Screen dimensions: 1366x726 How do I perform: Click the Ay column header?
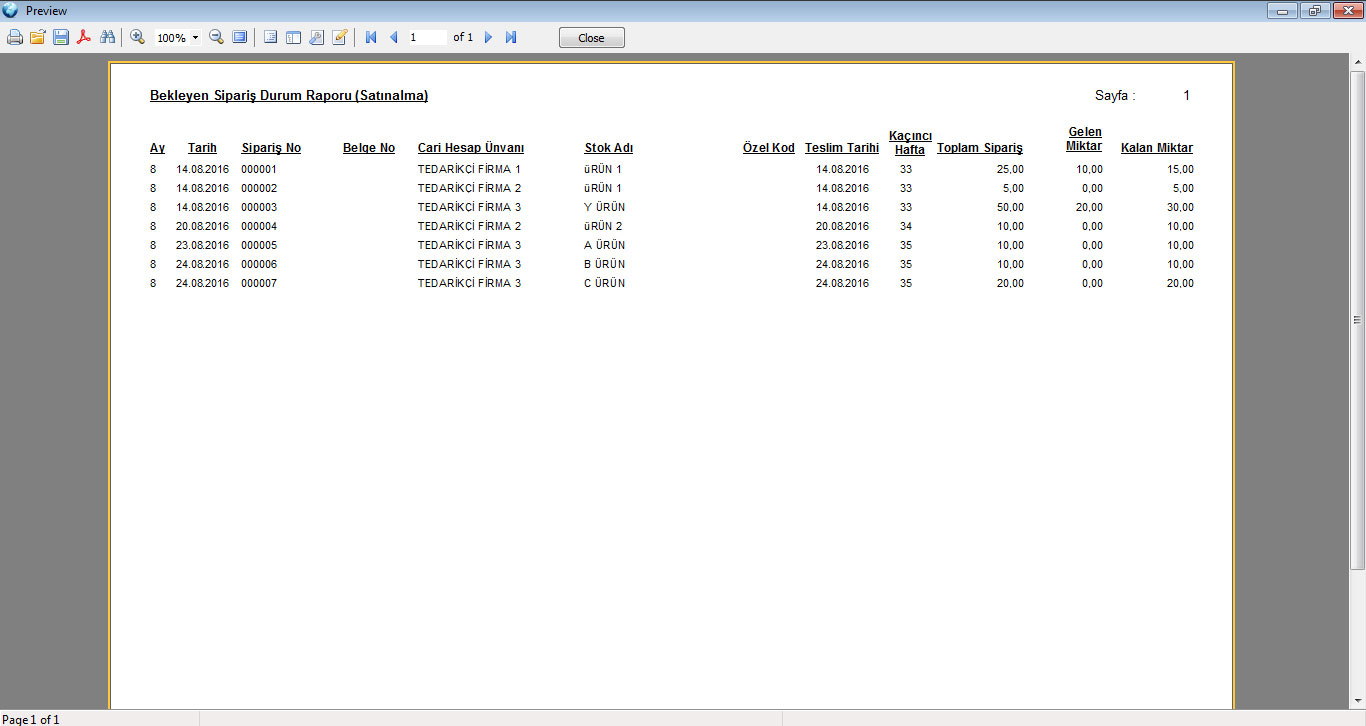158,148
